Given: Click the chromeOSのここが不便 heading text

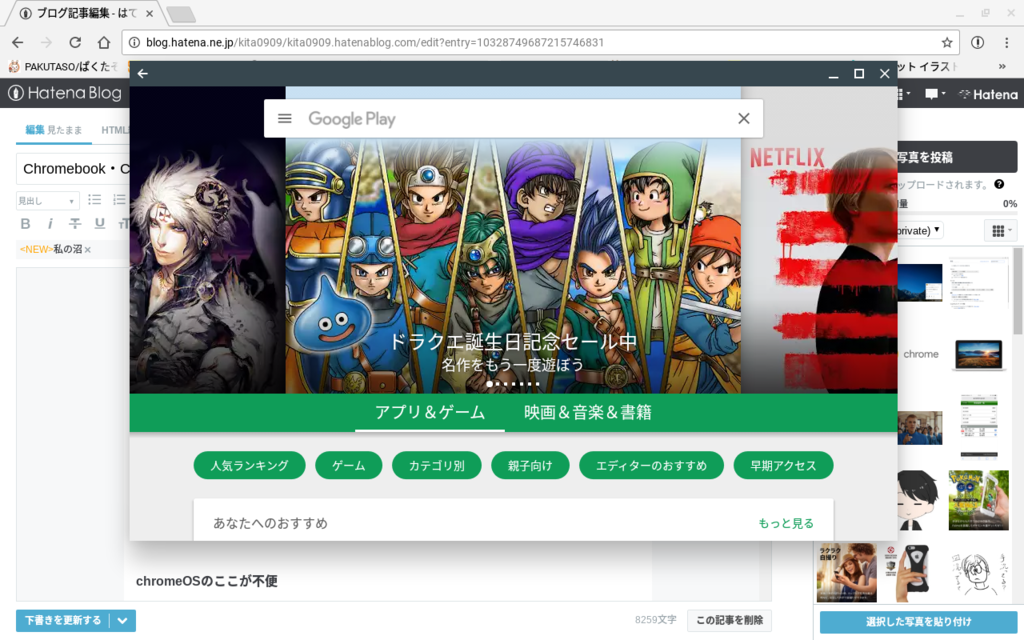Looking at the screenshot, I should point(206,581).
